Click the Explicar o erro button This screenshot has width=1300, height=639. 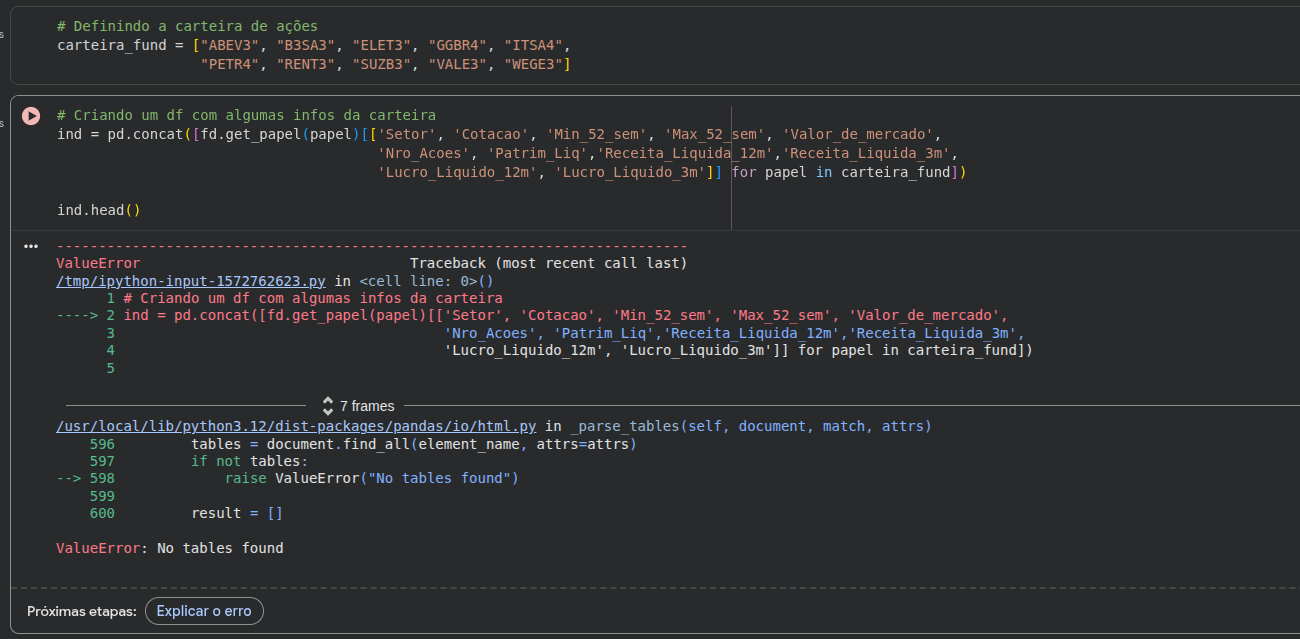[x=204, y=611]
